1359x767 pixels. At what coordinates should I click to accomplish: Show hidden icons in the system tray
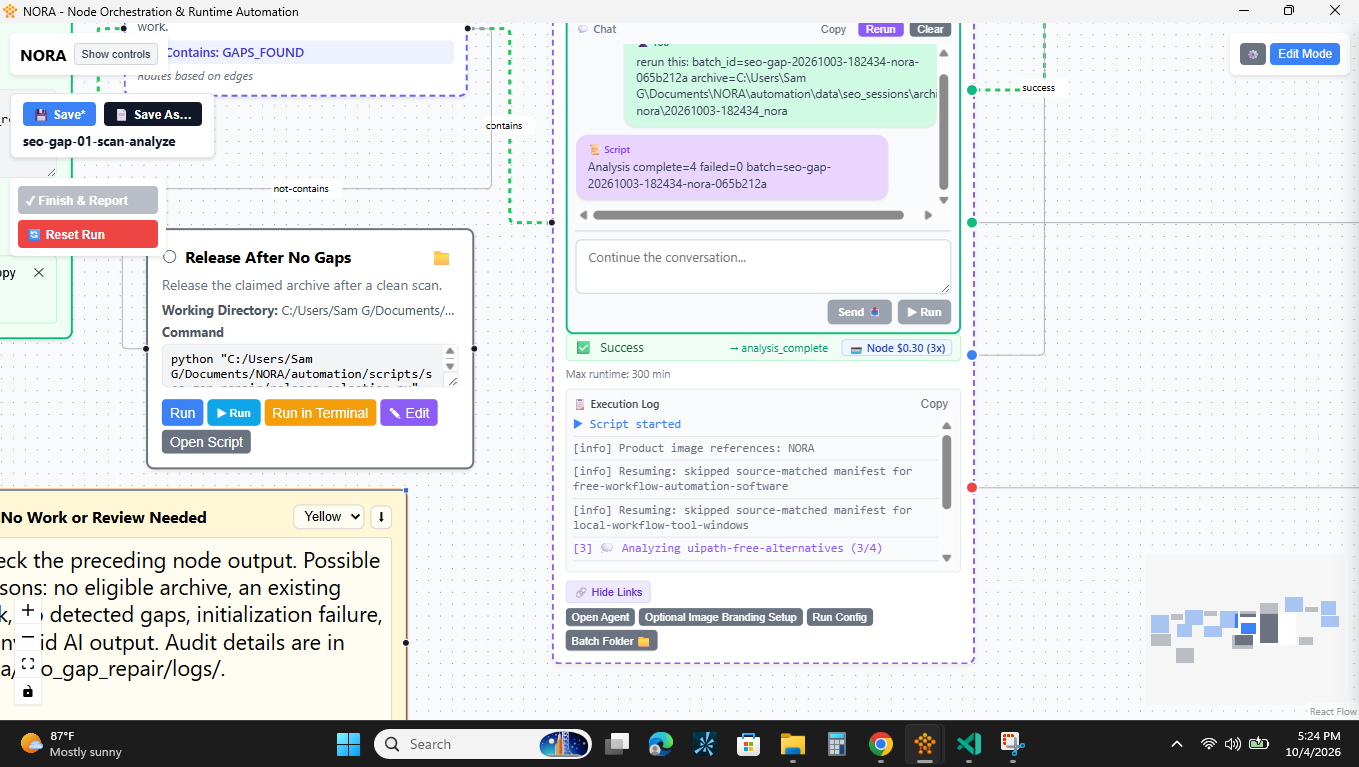click(1177, 744)
